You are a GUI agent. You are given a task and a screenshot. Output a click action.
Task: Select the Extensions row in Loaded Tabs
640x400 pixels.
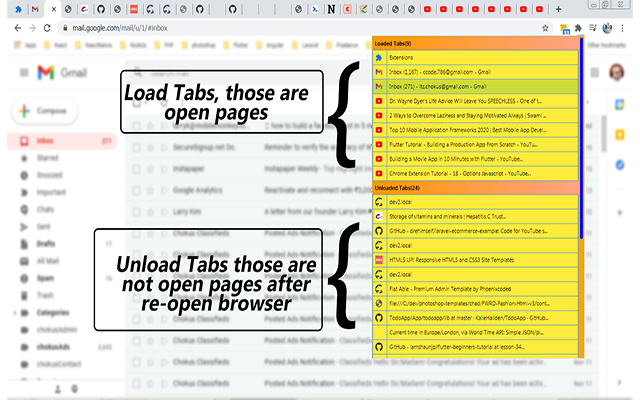pyautogui.click(x=476, y=58)
